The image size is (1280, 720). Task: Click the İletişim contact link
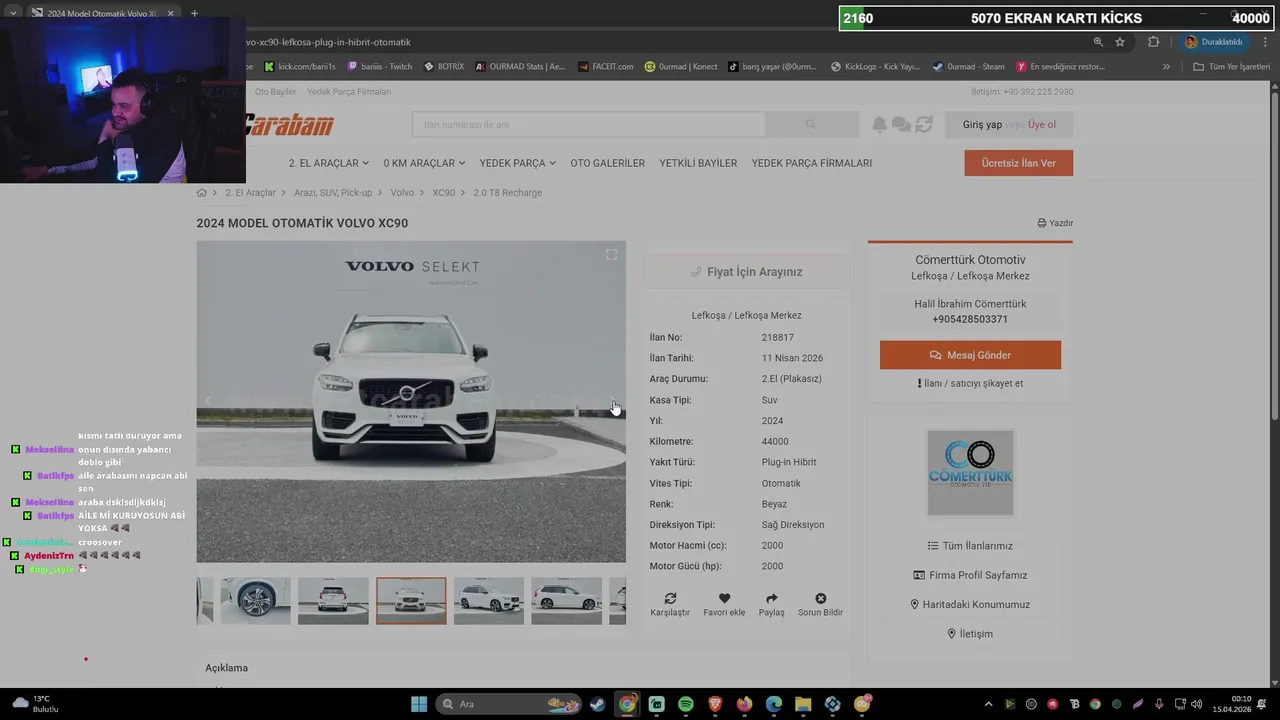tap(970, 634)
